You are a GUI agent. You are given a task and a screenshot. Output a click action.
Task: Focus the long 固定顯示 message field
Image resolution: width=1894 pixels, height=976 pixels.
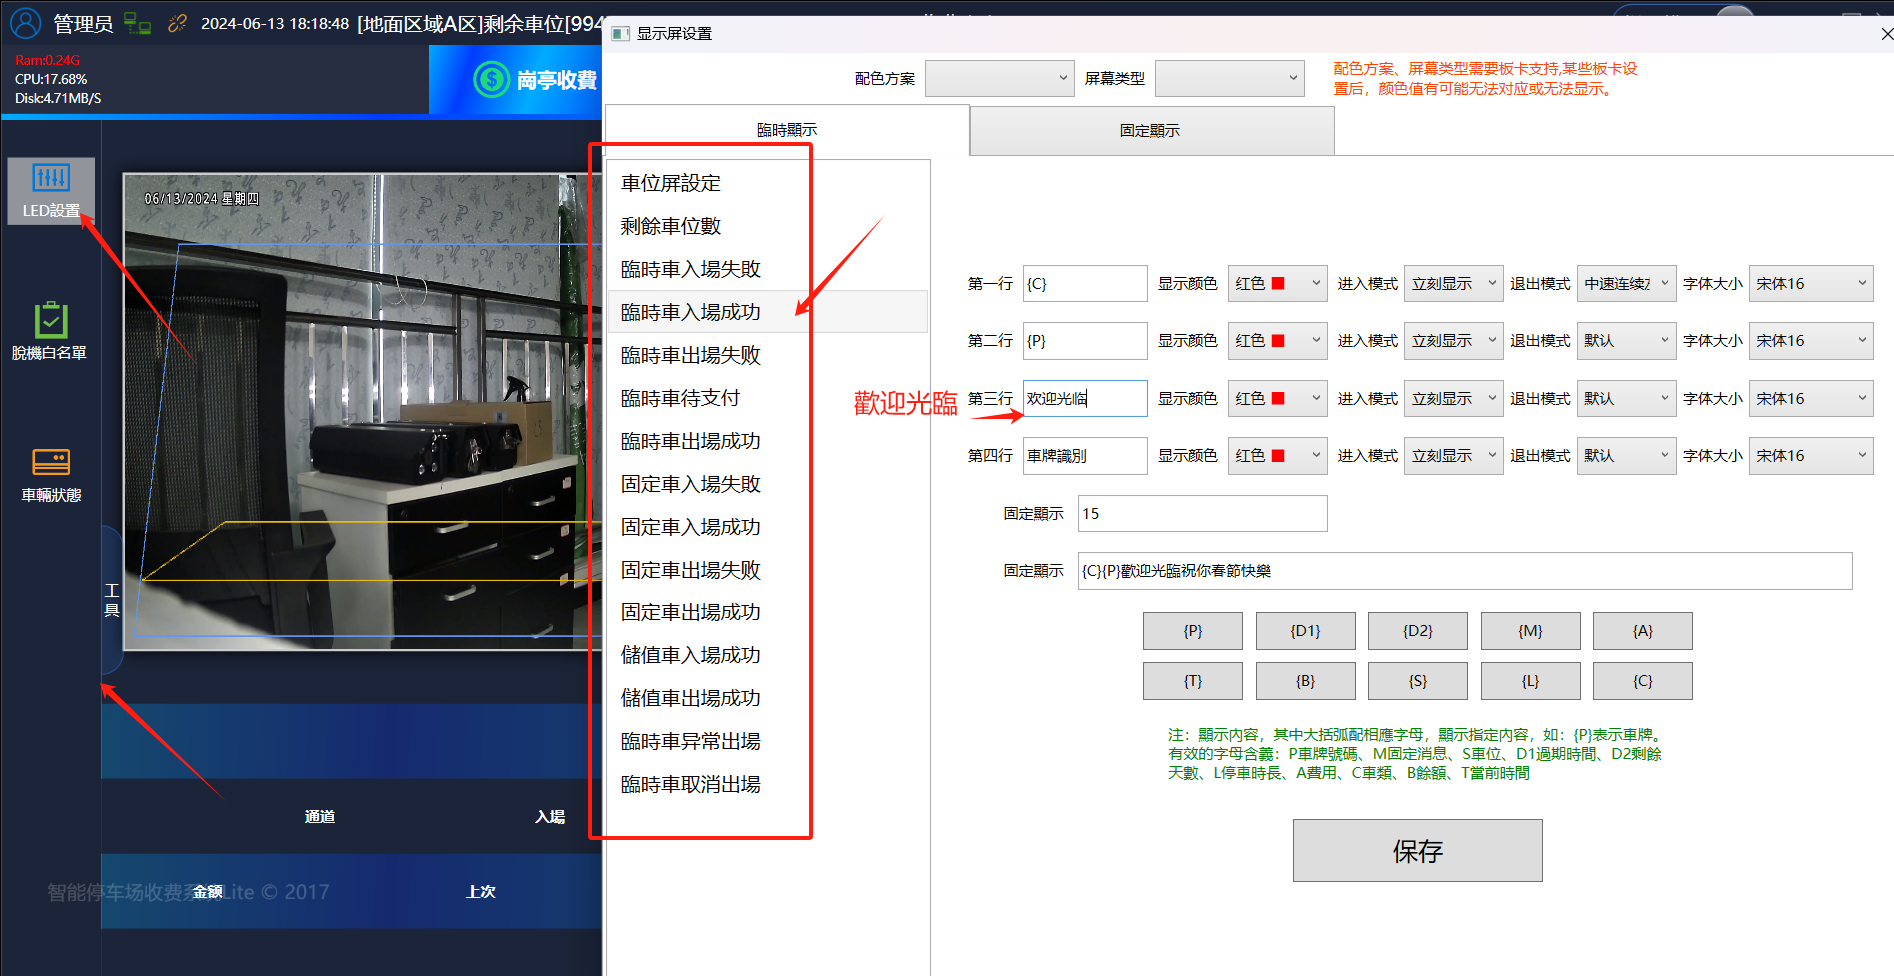pyautogui.click(x=1465, y=571)
